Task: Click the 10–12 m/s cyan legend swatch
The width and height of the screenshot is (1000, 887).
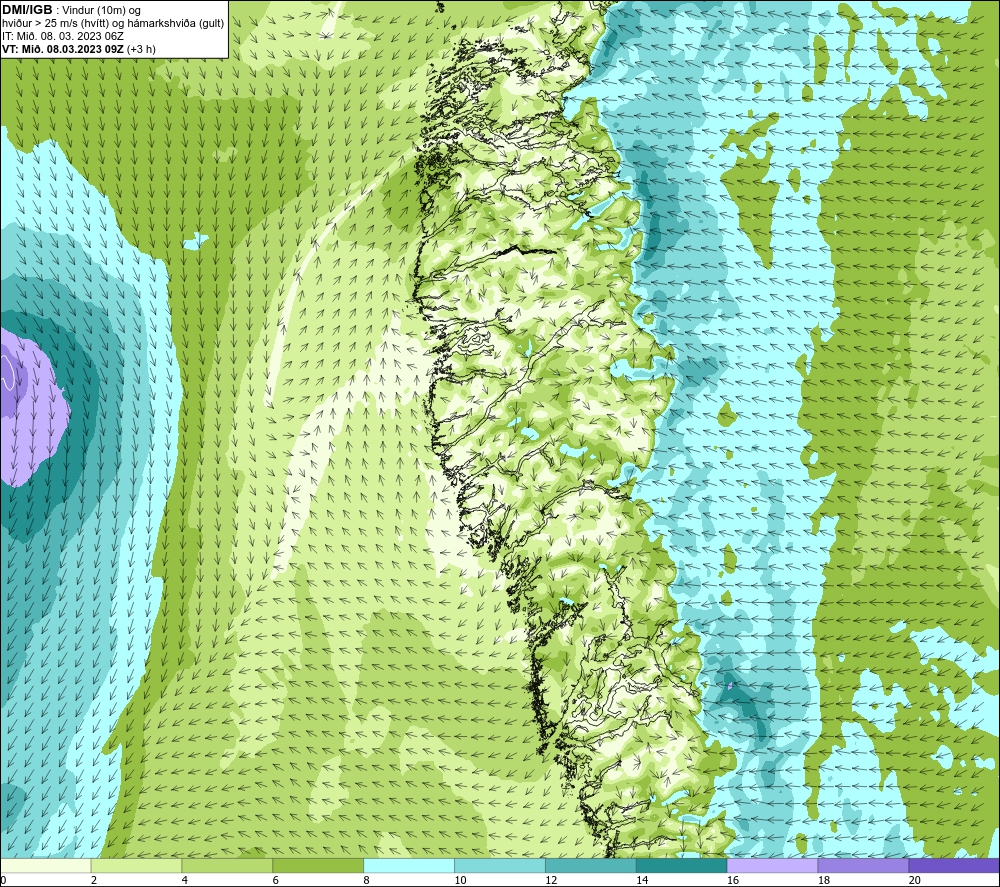Action: pyautogui.click(x=500, y=865)
